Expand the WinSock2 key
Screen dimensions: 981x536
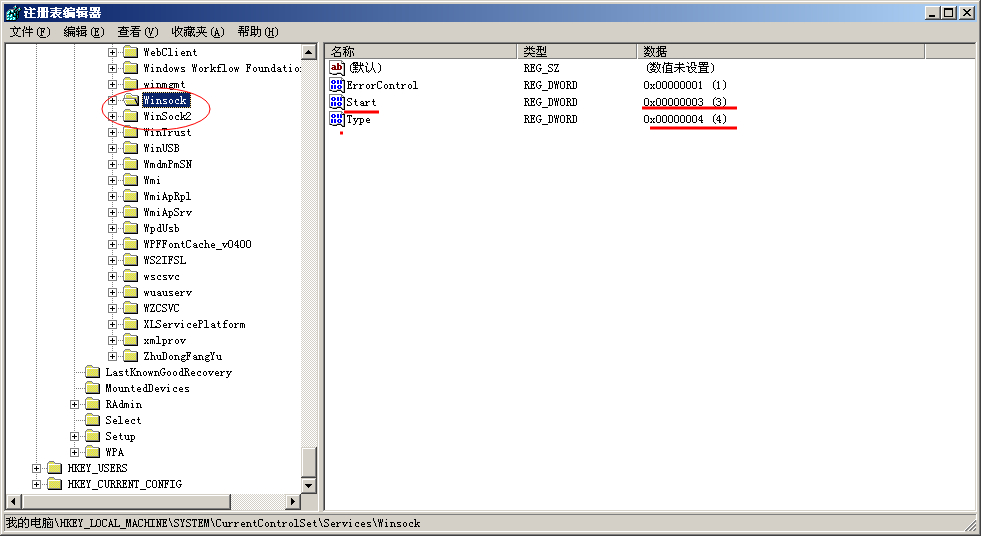pyautogui.click(x=112, y=116)
